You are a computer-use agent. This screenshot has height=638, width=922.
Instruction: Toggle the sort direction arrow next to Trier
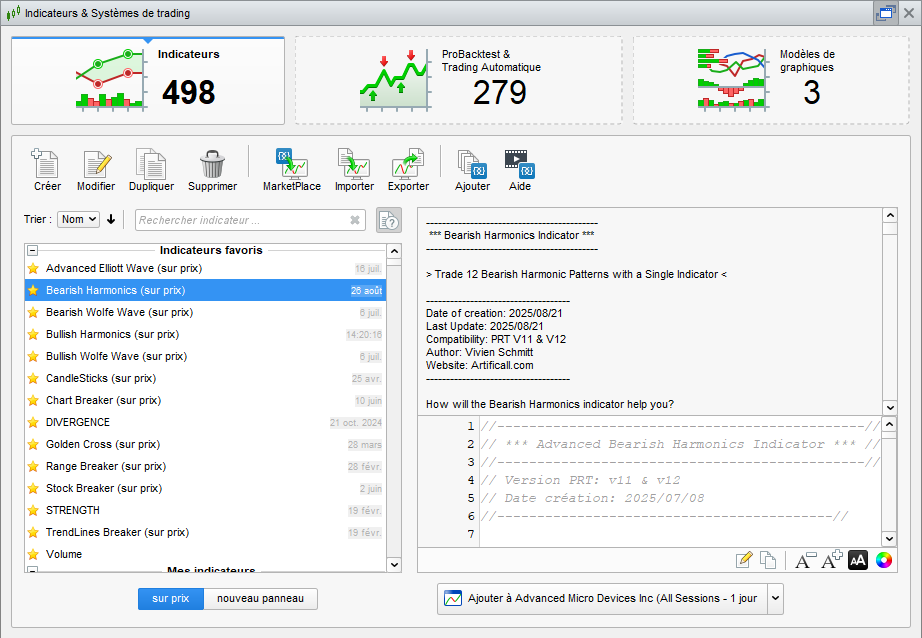(x=111, y=220)
